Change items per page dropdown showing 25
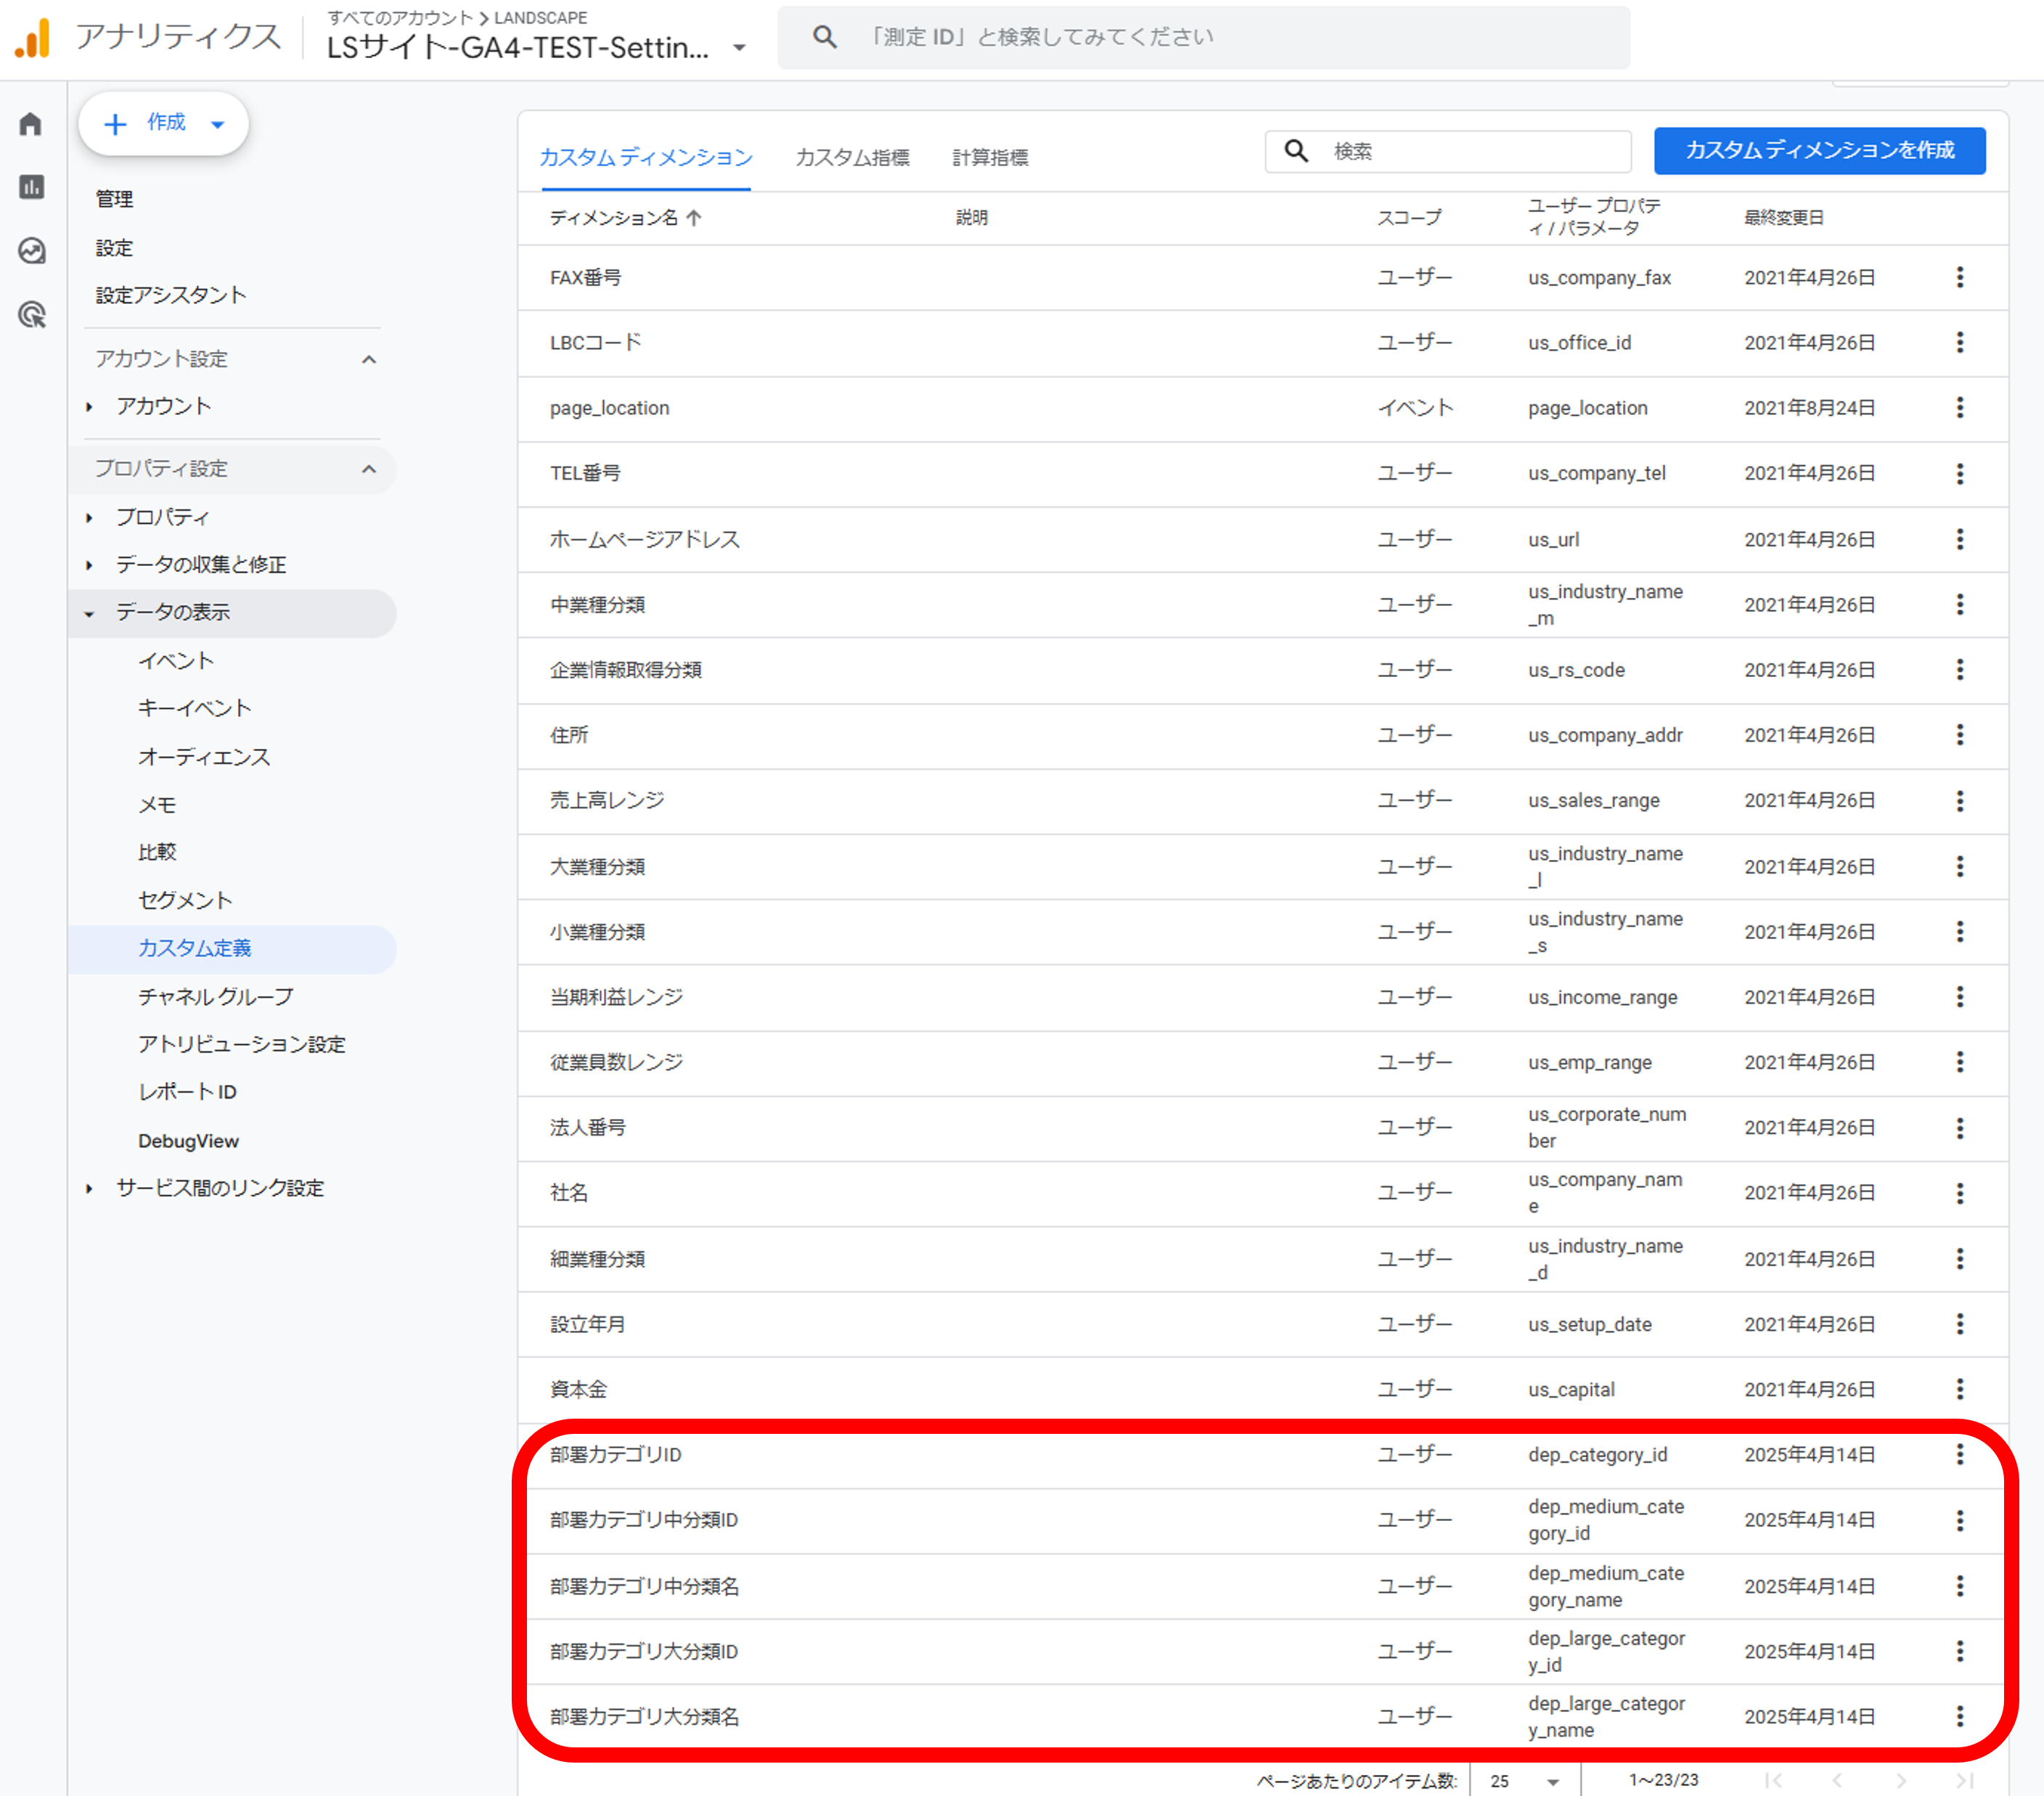2044x1796 pixels. [x=1524, y=1780]
